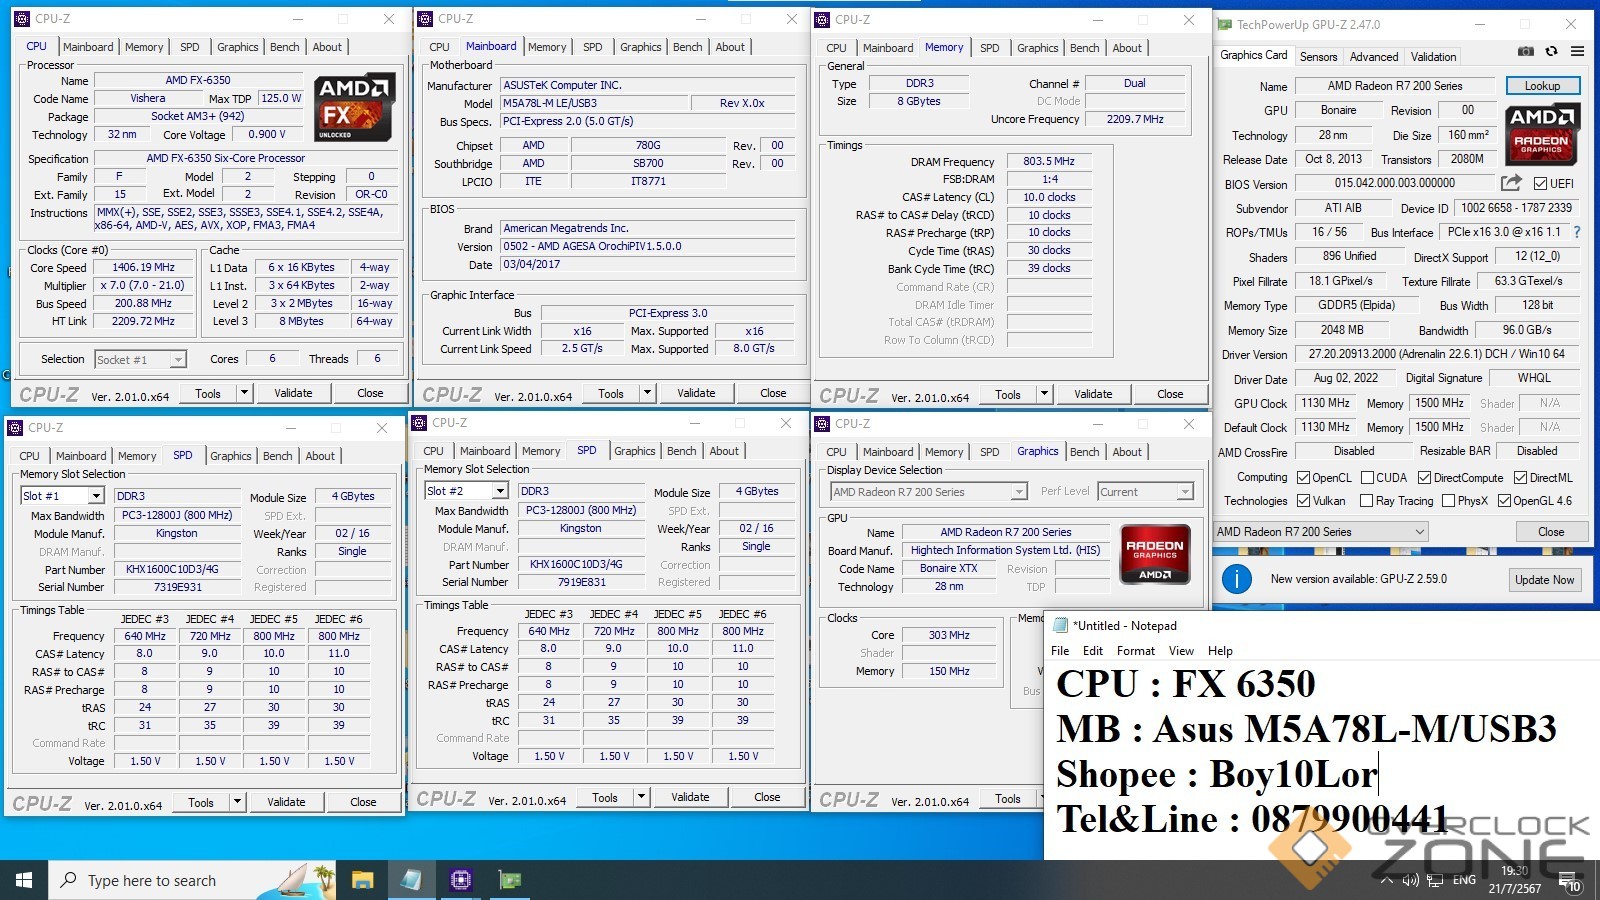Screen dimensions: 1600x900
Task: Click the Windows Start button
Action: (24, 880)
